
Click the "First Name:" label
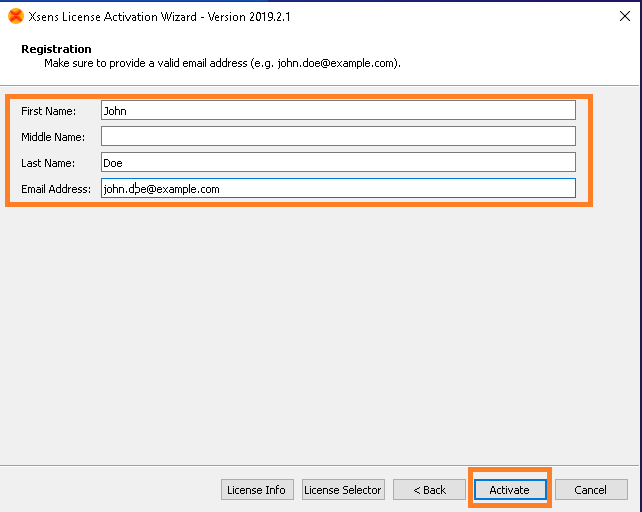point(48,111)
